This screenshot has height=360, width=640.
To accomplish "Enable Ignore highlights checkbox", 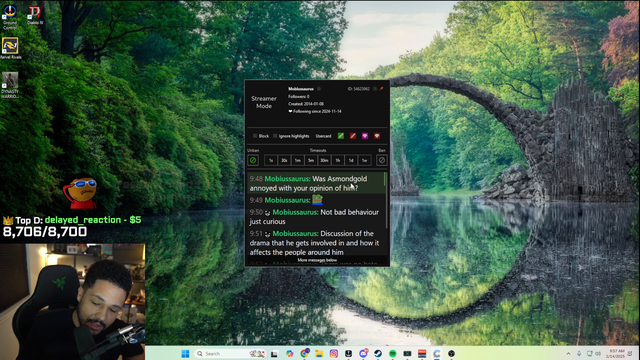I will coord(275,136).
